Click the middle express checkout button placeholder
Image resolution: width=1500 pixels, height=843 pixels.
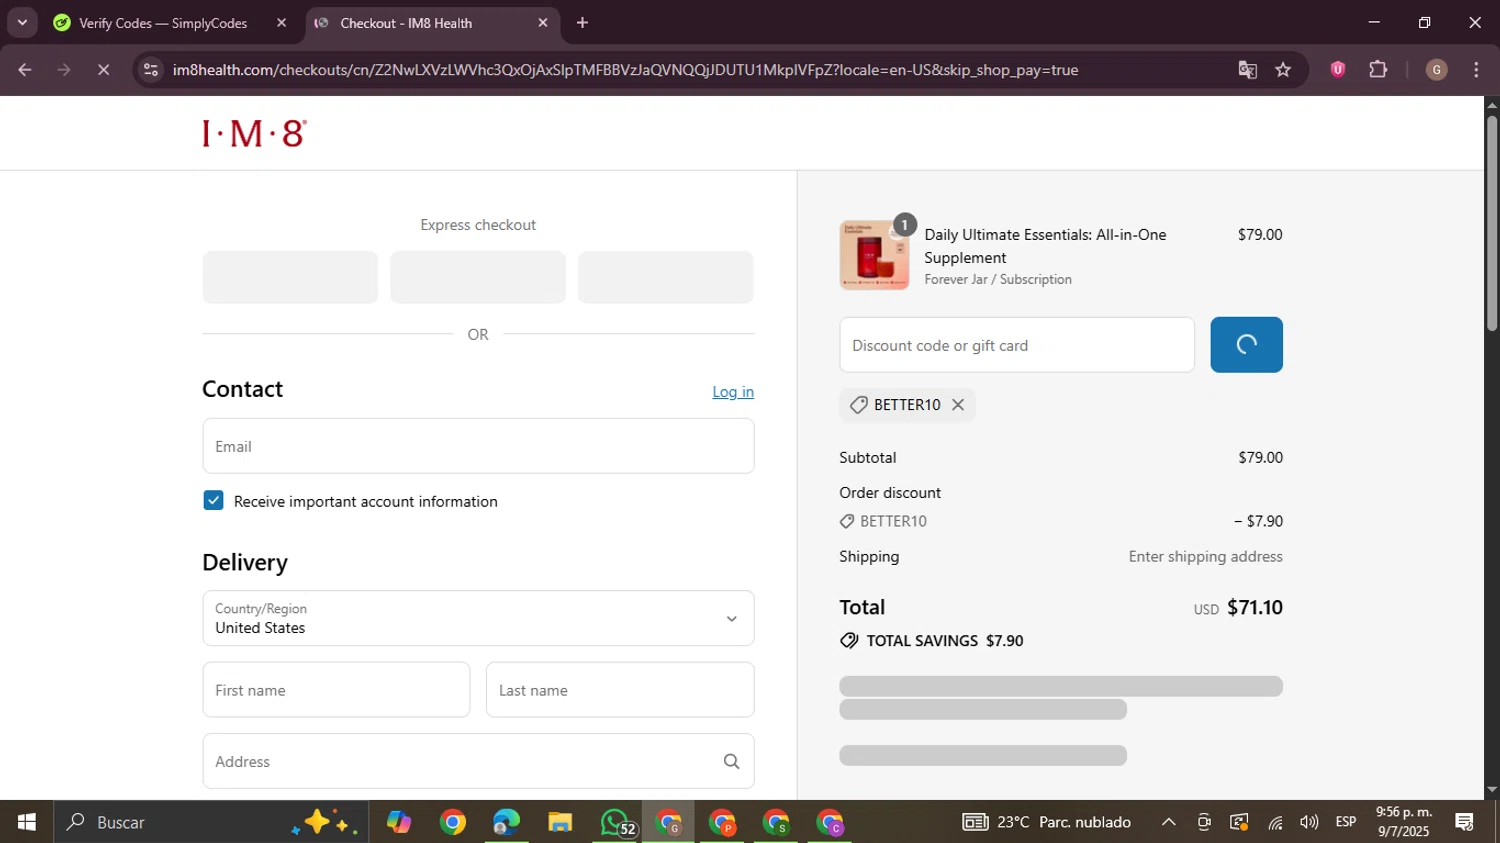pyautogui.click(x=478, y=277)
